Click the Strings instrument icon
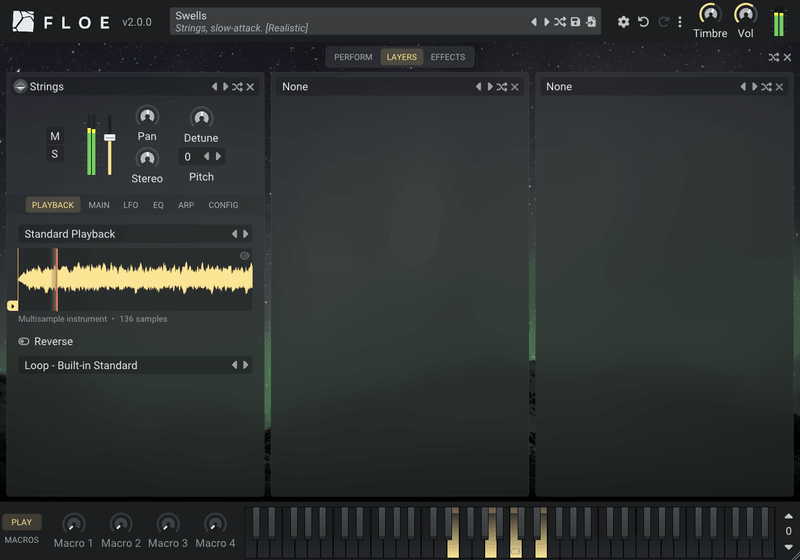Screen dimensions: 800x560 point(20,87)
